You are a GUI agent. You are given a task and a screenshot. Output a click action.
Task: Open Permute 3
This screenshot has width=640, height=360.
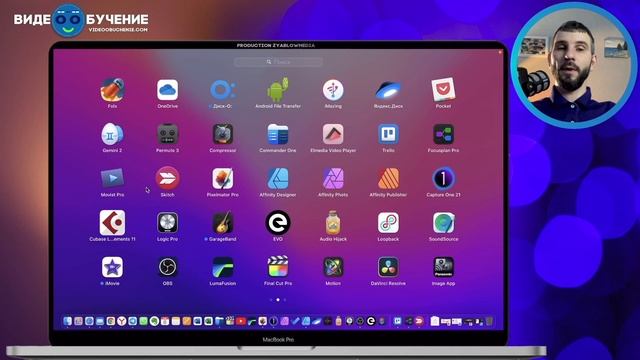(x=167, y=134)
